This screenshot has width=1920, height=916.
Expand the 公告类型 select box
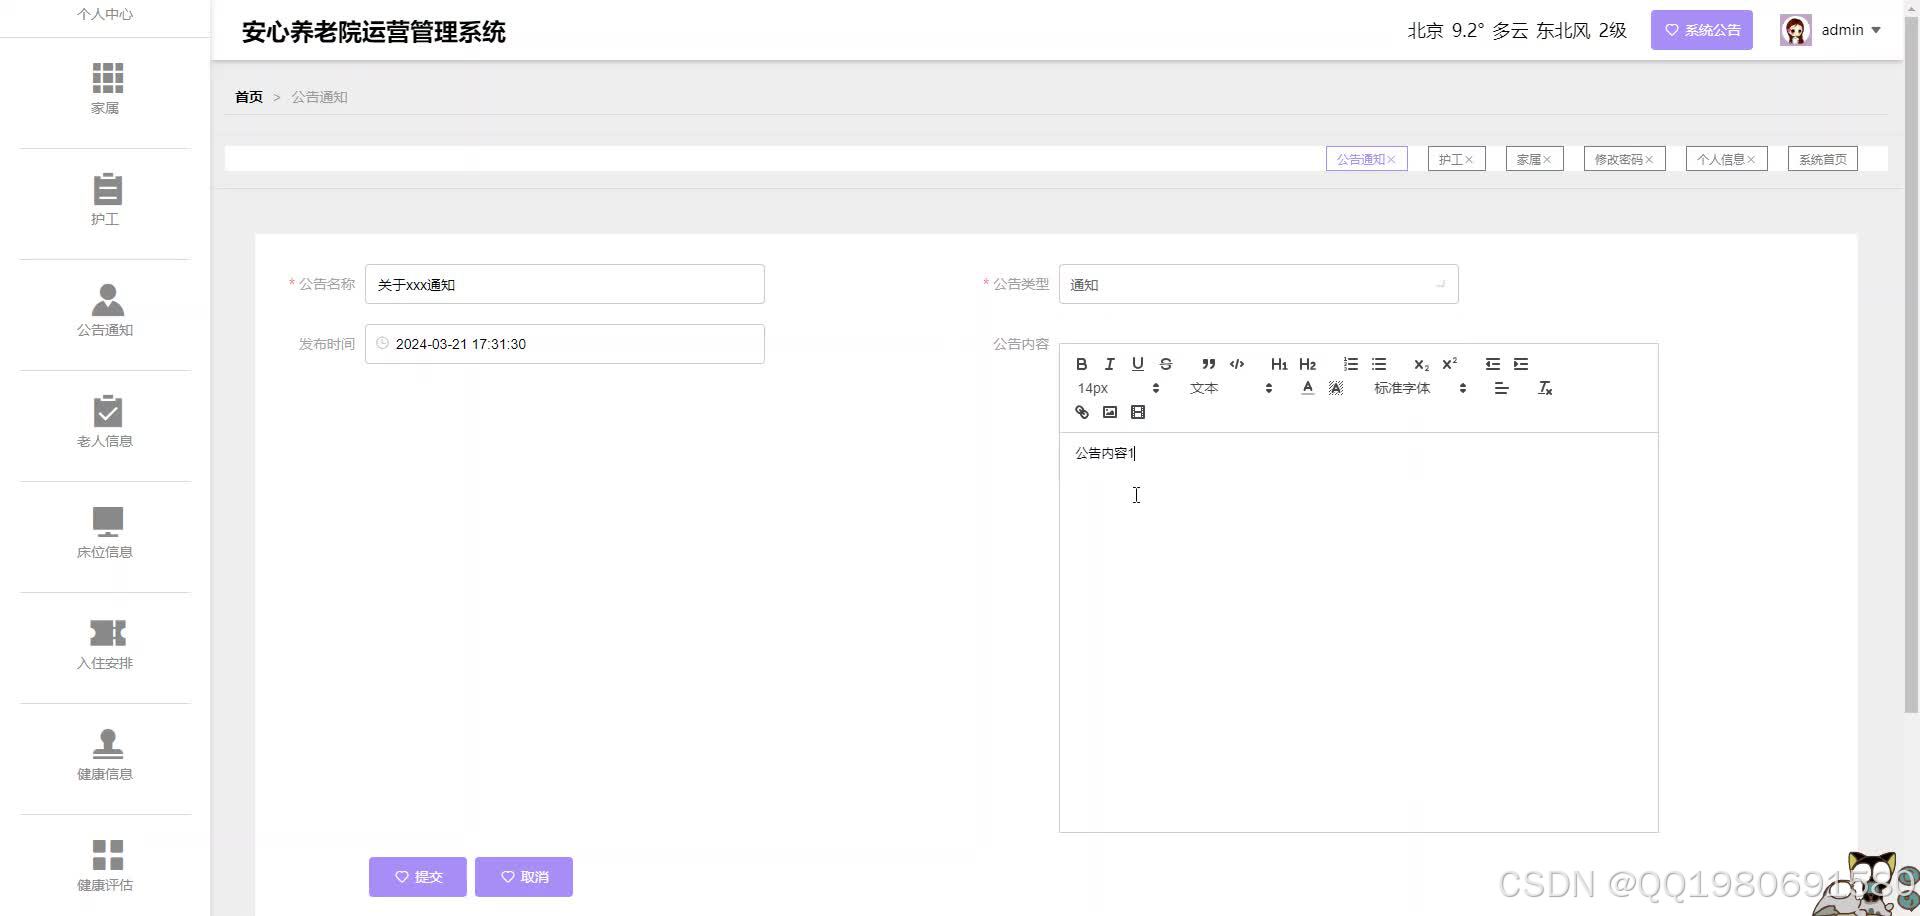tap(1258, 284)
